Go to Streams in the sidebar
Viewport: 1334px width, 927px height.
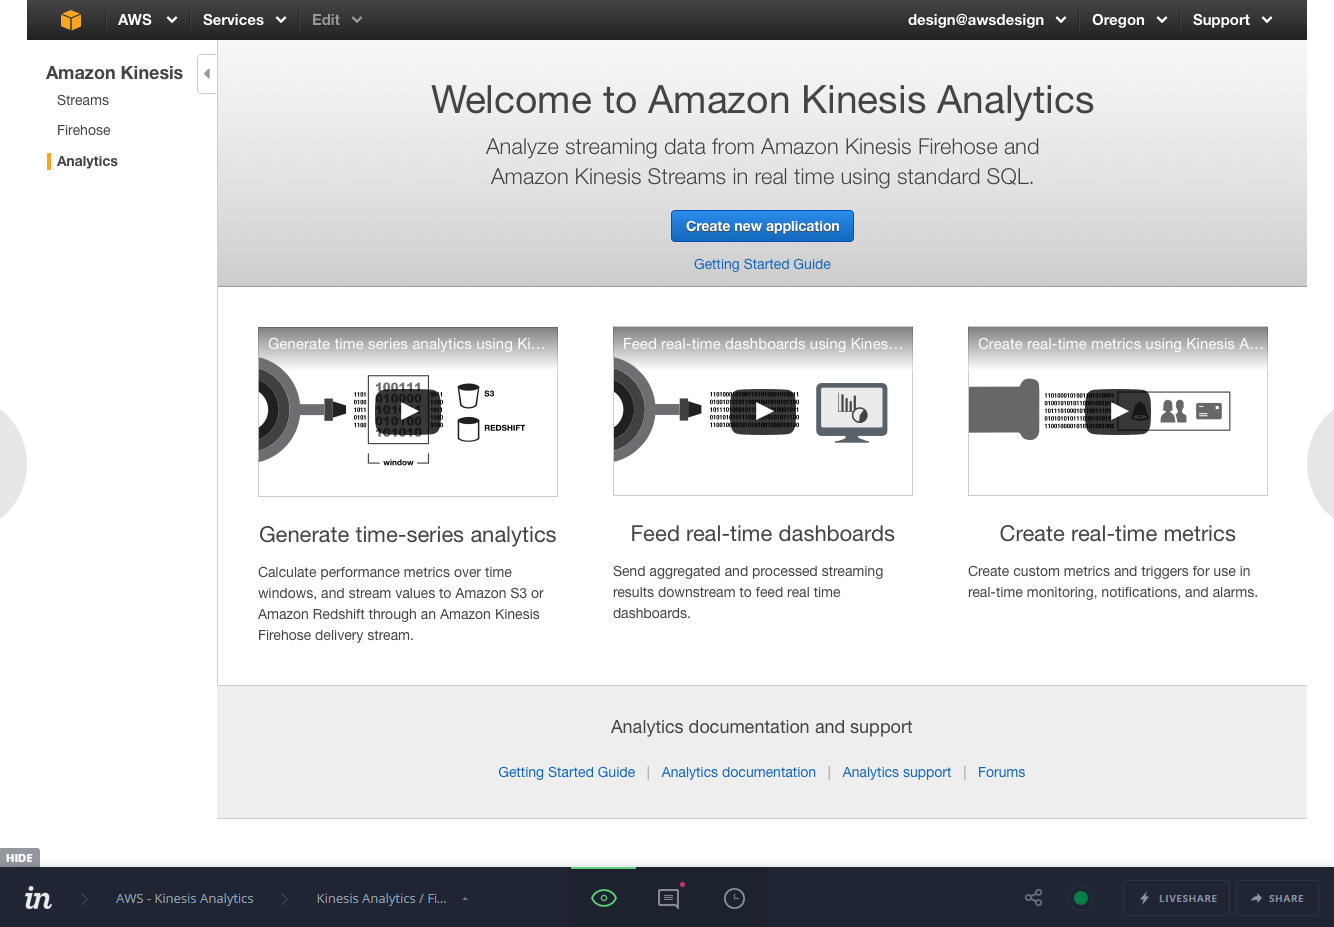pyautogui.click(x=83, y=100)
